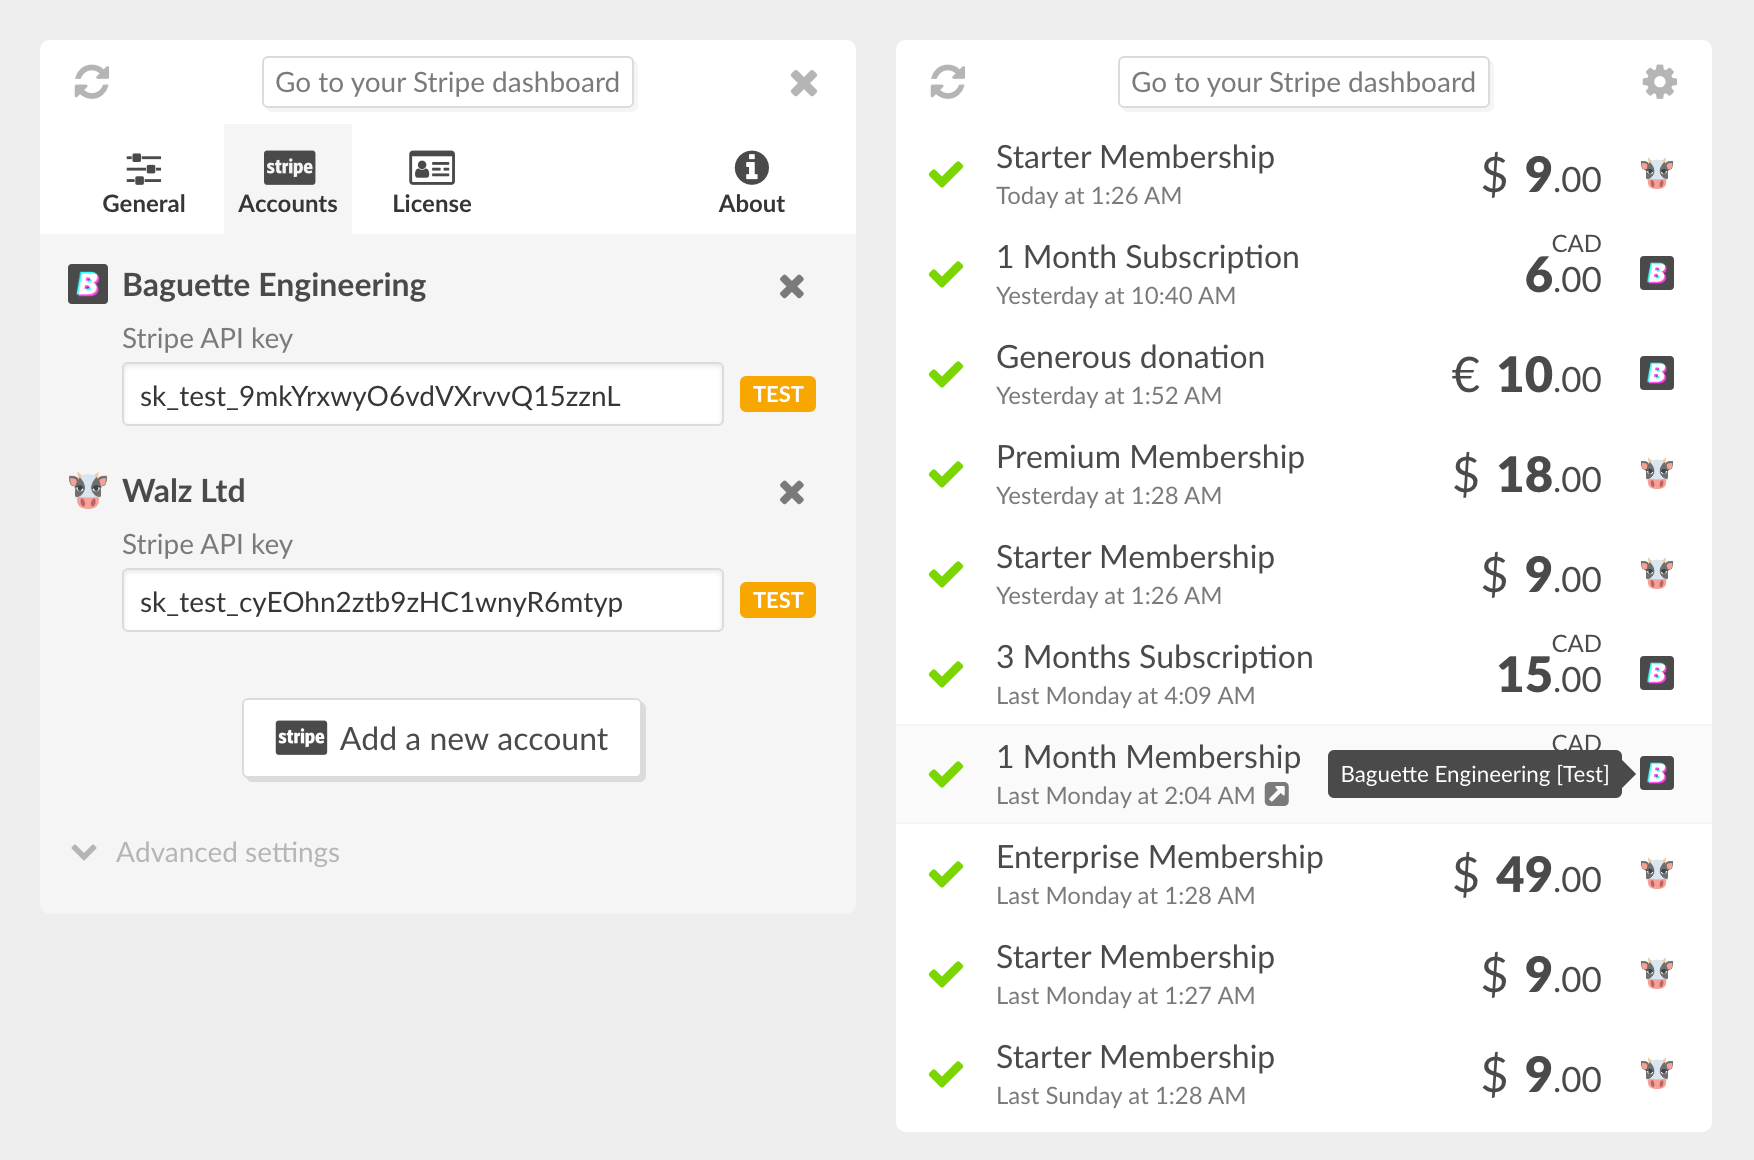Remove the Baguette Engineering account
Screen dimensions: 1754x1160
(x=791, y=287)
